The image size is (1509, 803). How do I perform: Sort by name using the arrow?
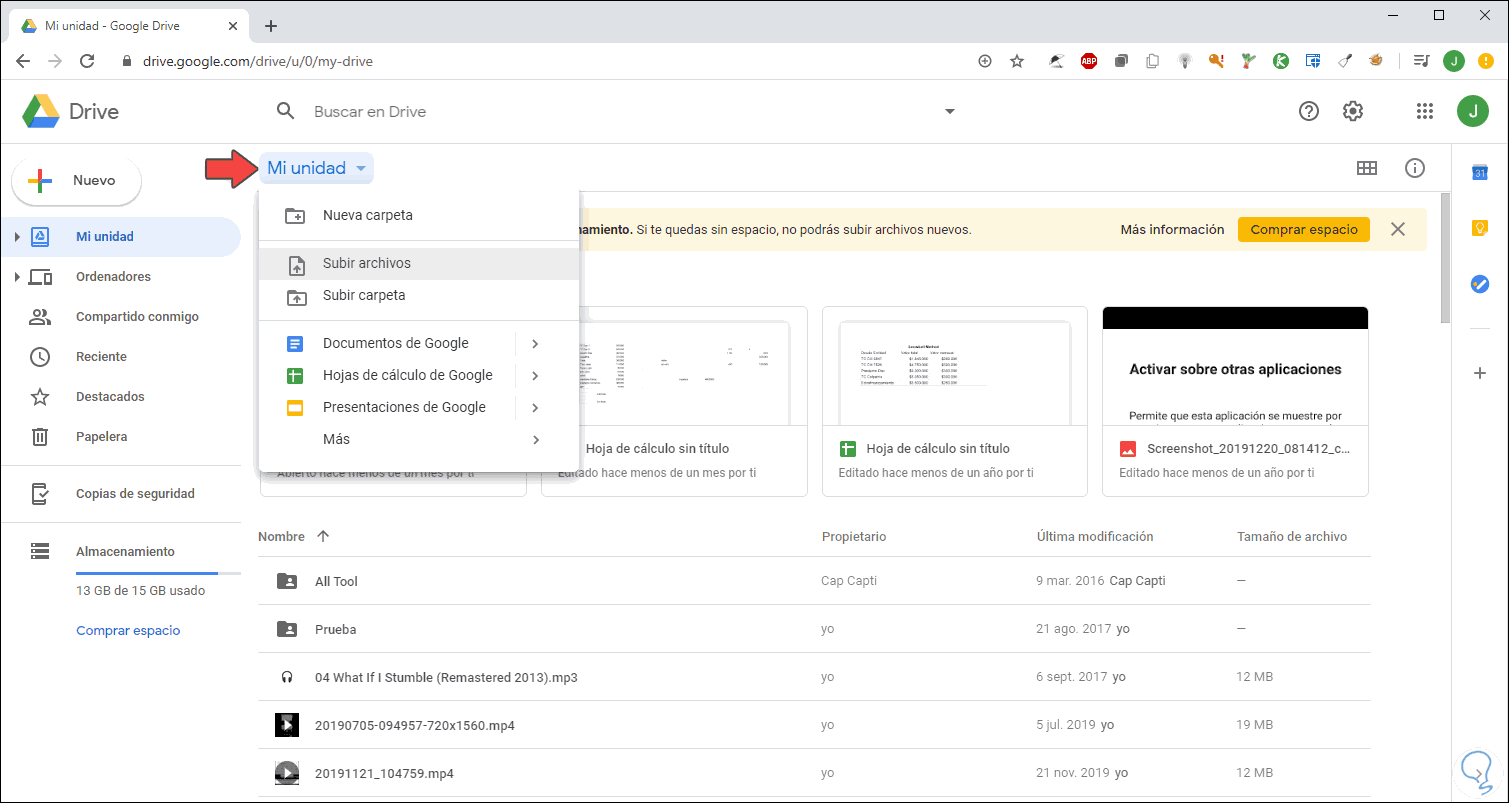pos(323,536)
